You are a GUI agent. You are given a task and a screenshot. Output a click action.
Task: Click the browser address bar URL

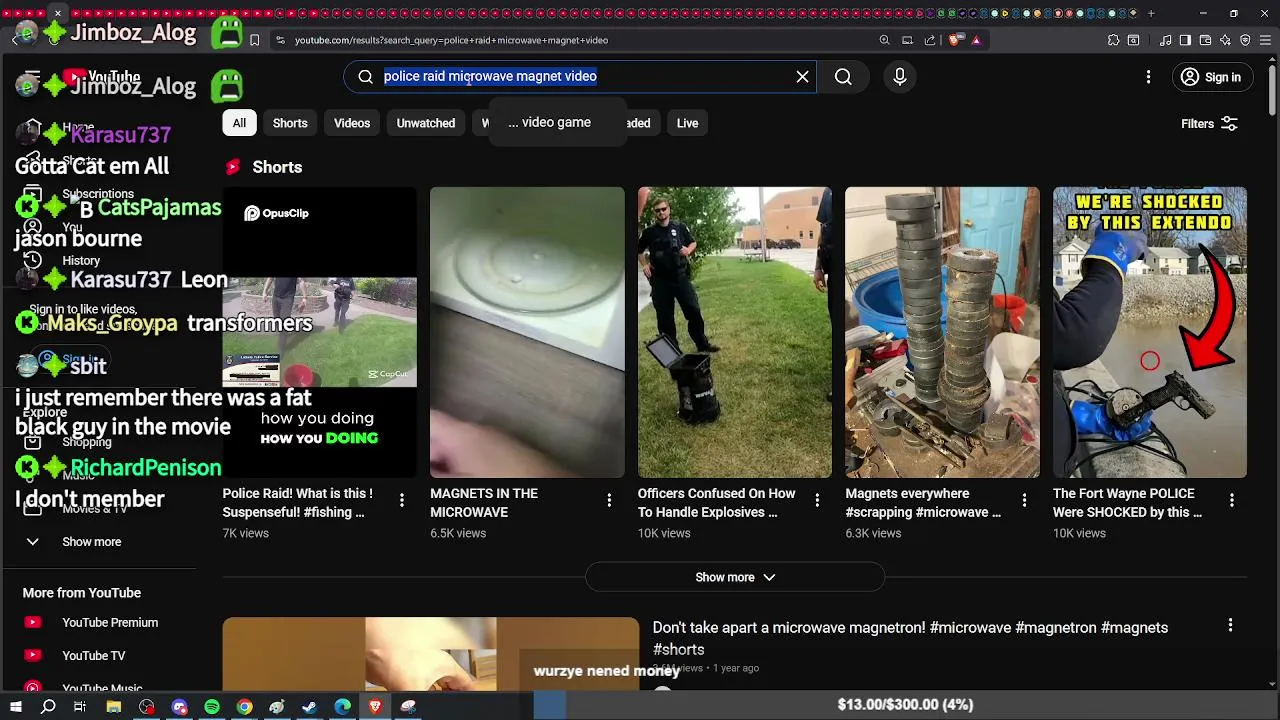coord(452,40)
